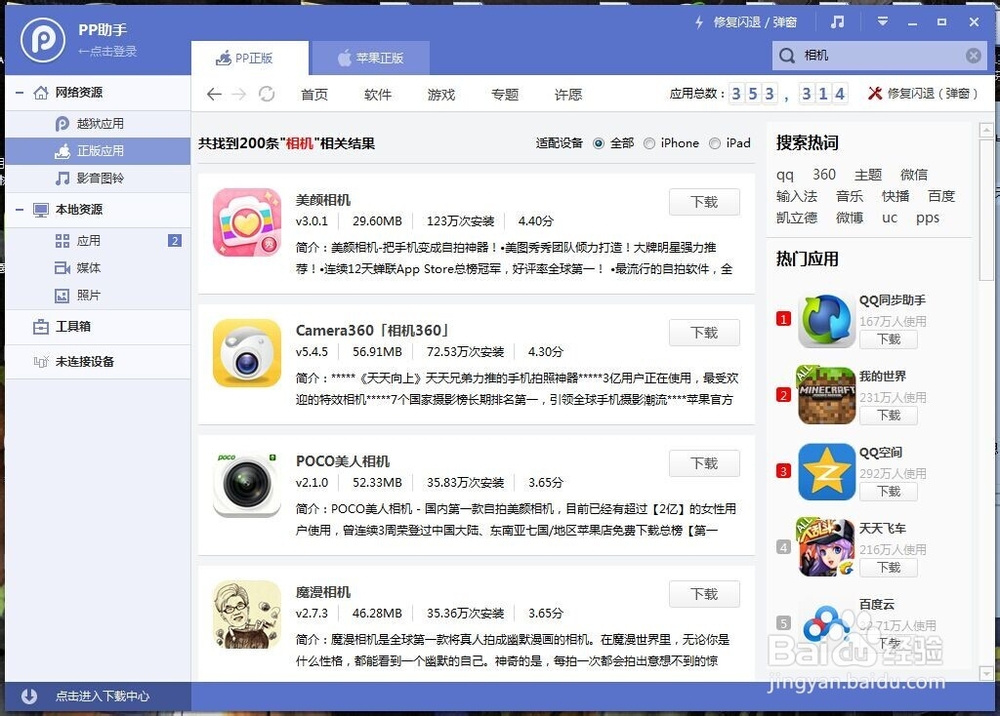Download POCO美人相机
The width and height of the screenshot is (1000, 716).
pyautogui.click(x=704, y=464)
